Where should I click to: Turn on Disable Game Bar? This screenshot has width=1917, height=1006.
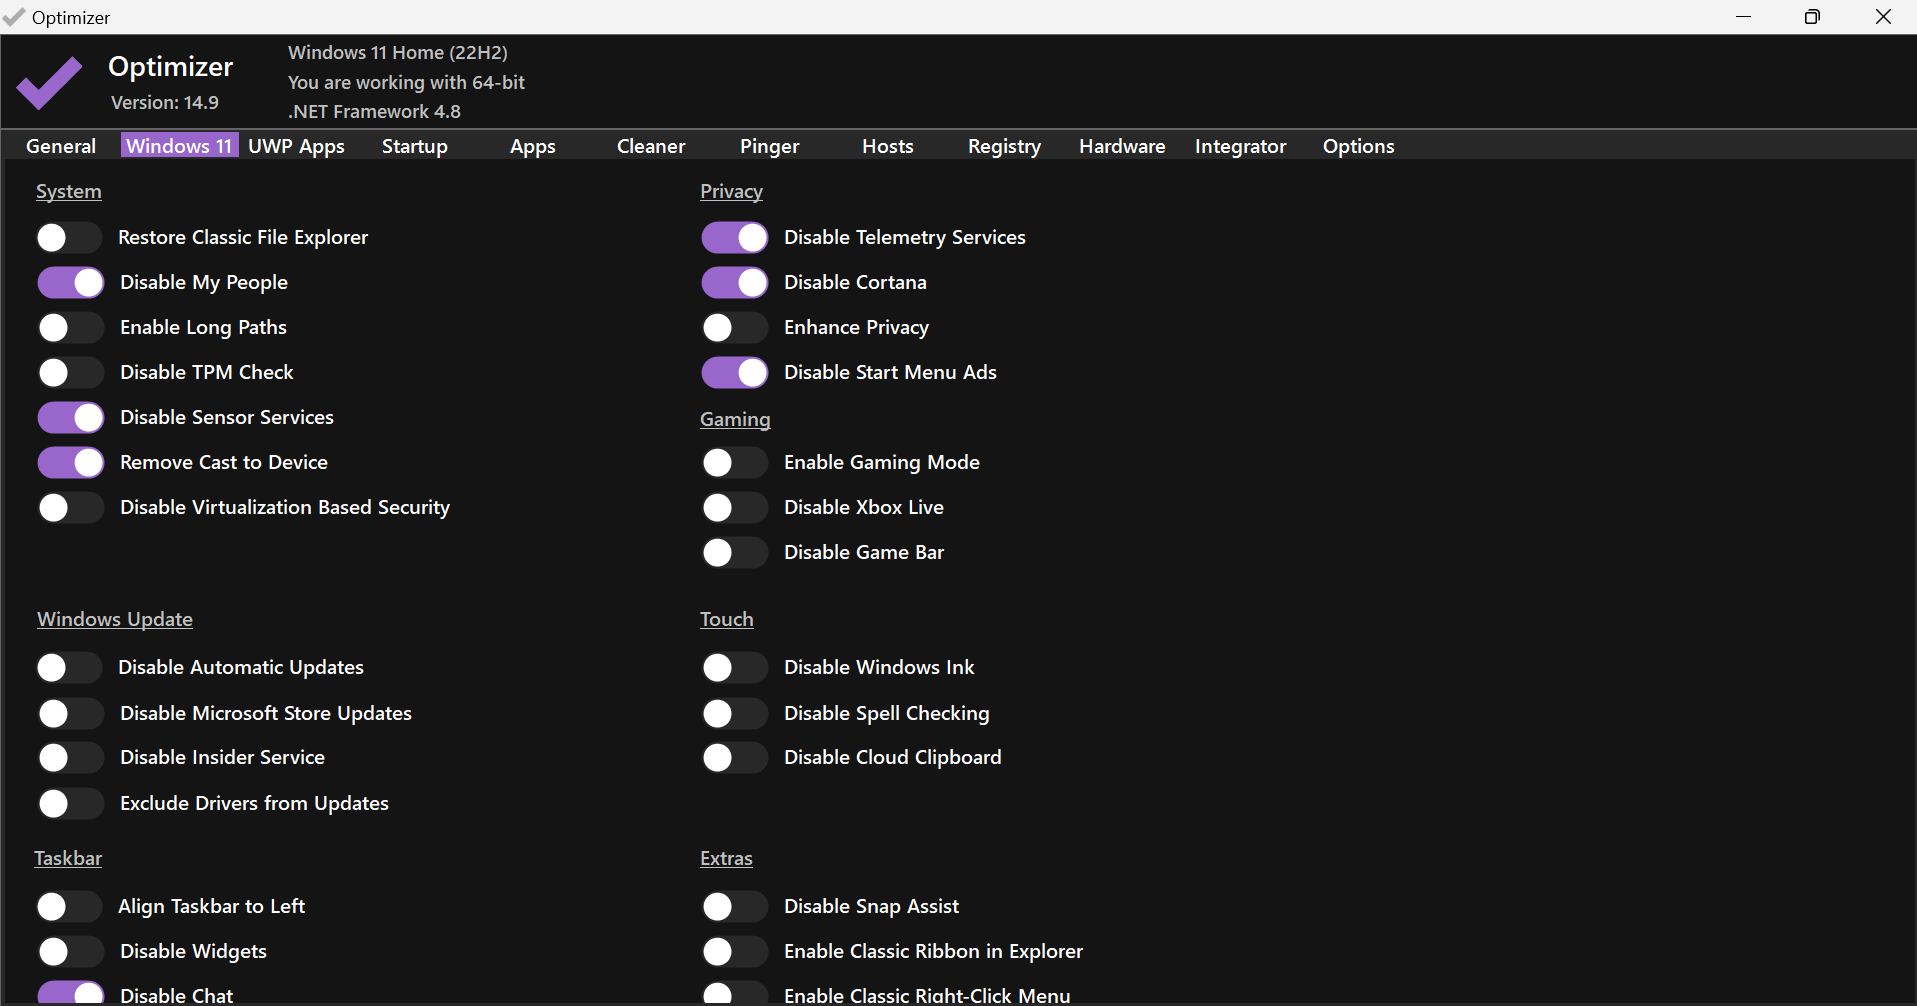click(734, 552)
